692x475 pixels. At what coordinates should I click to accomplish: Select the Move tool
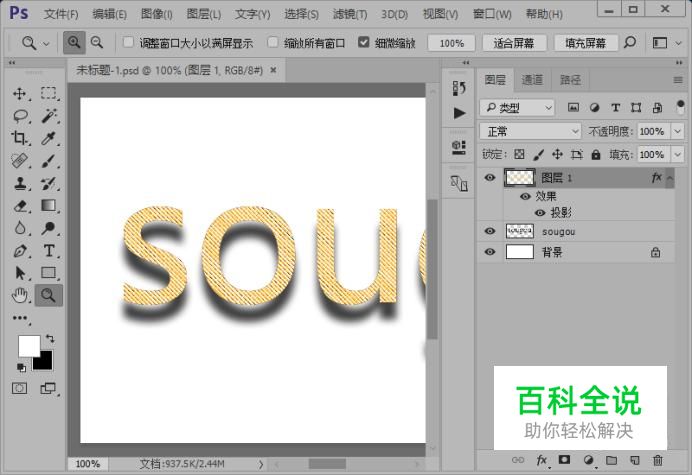pyautogui.click(x=19, y=94)
